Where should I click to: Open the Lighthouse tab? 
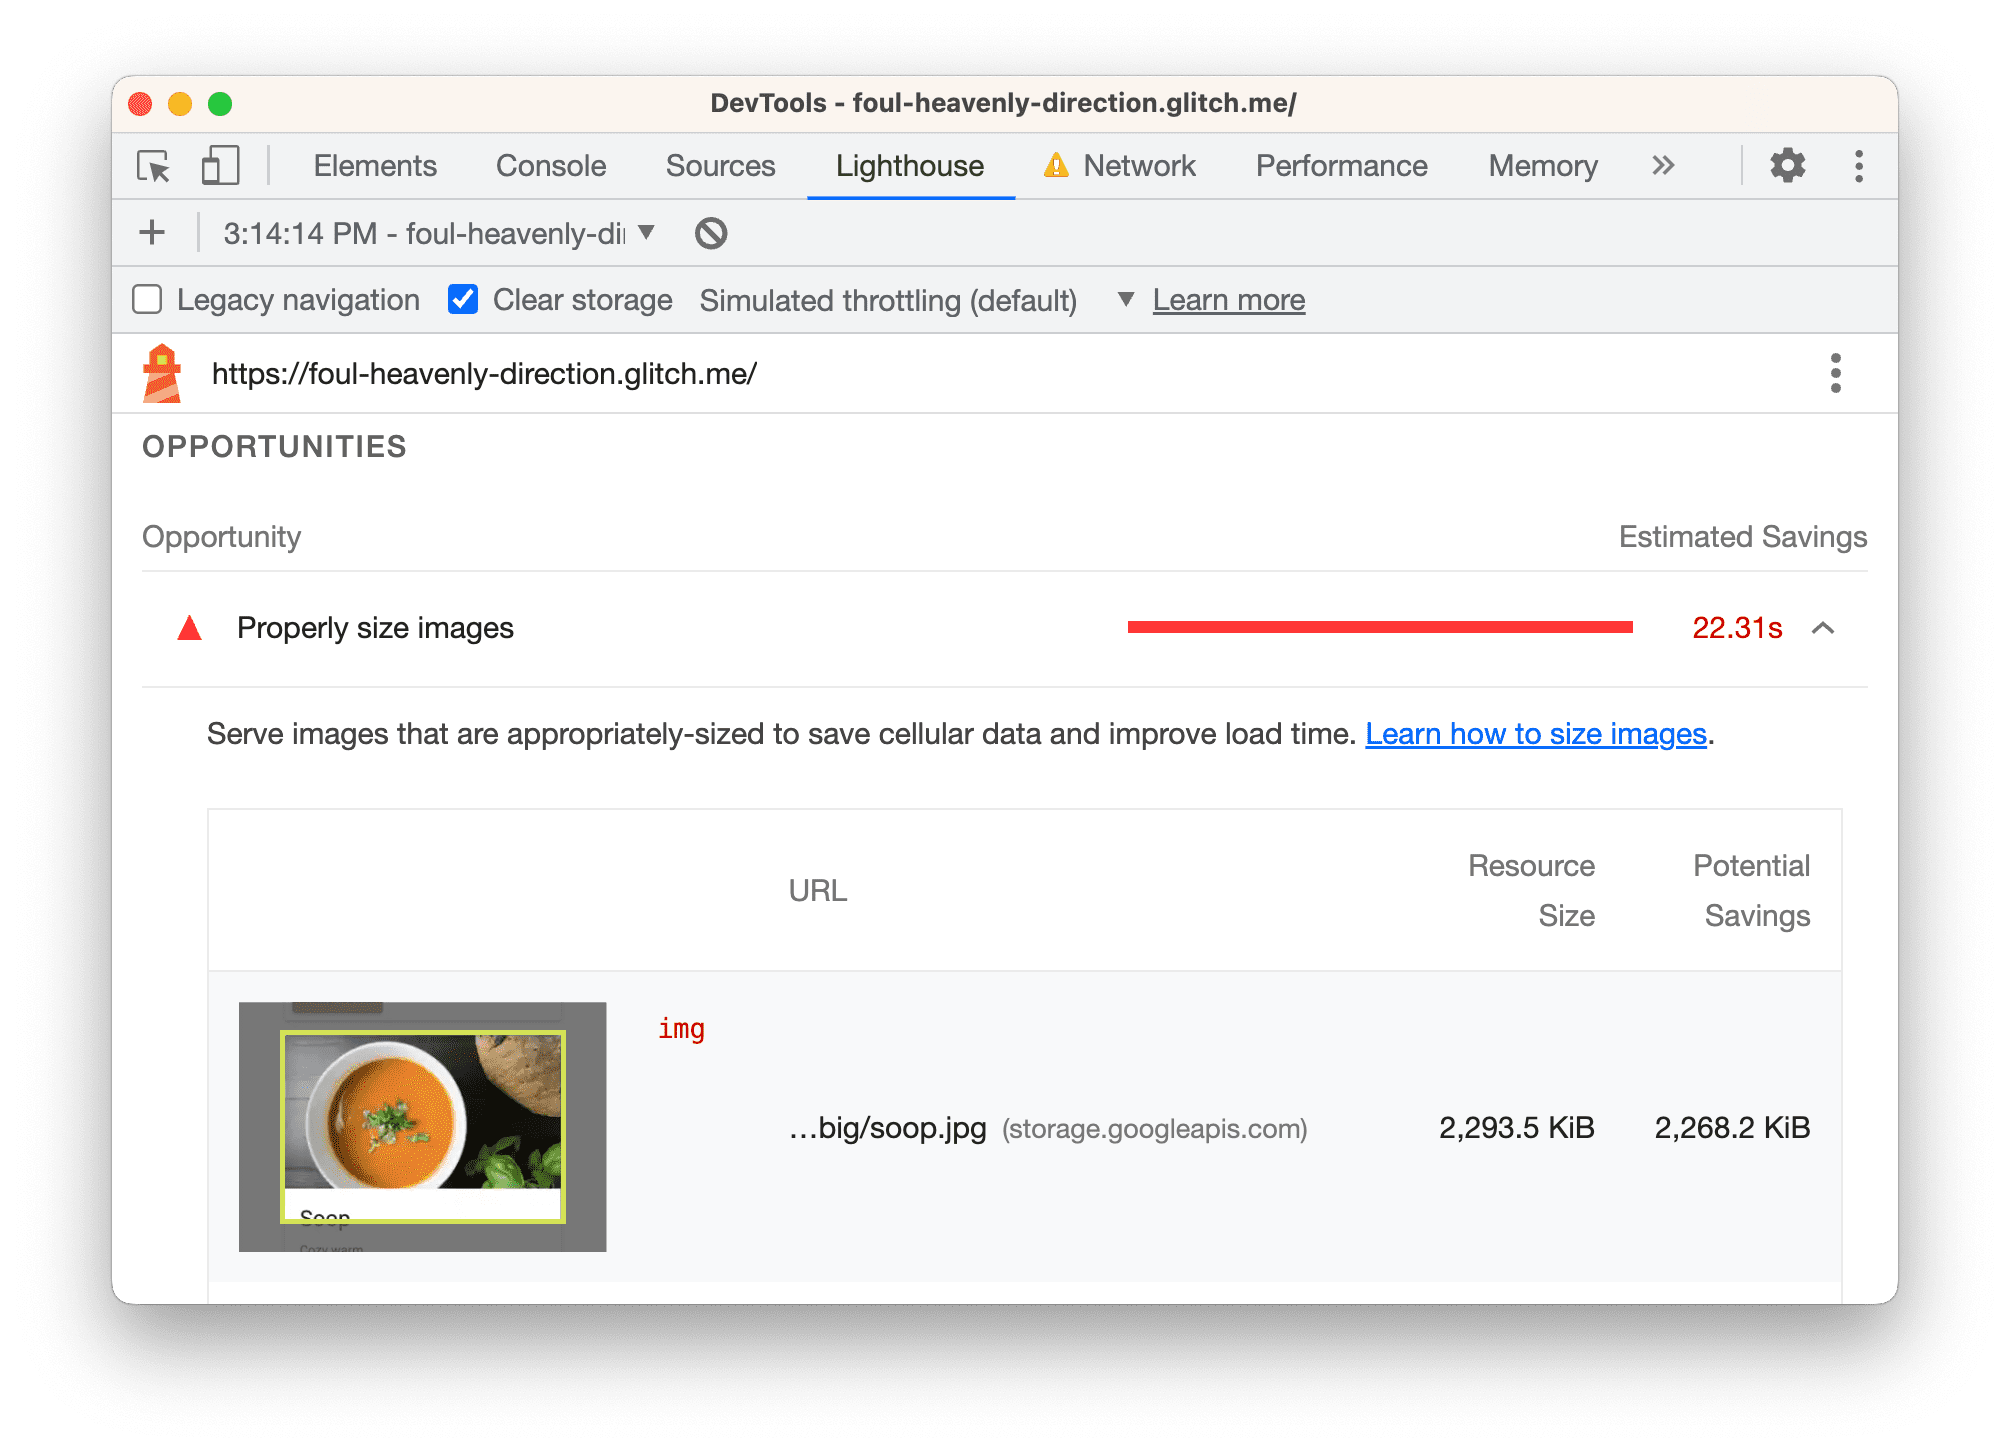coord(910,167)
